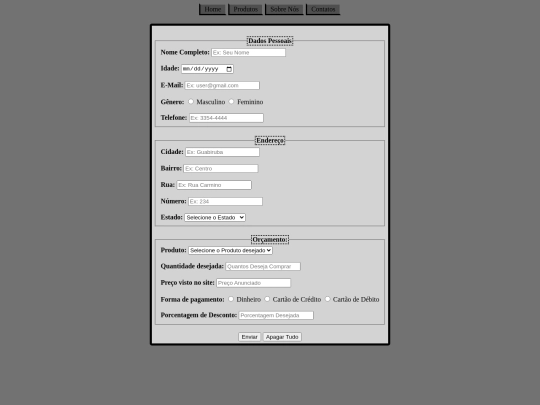Expand the Selecione o Produto desejado dropdown

[230, 250]
